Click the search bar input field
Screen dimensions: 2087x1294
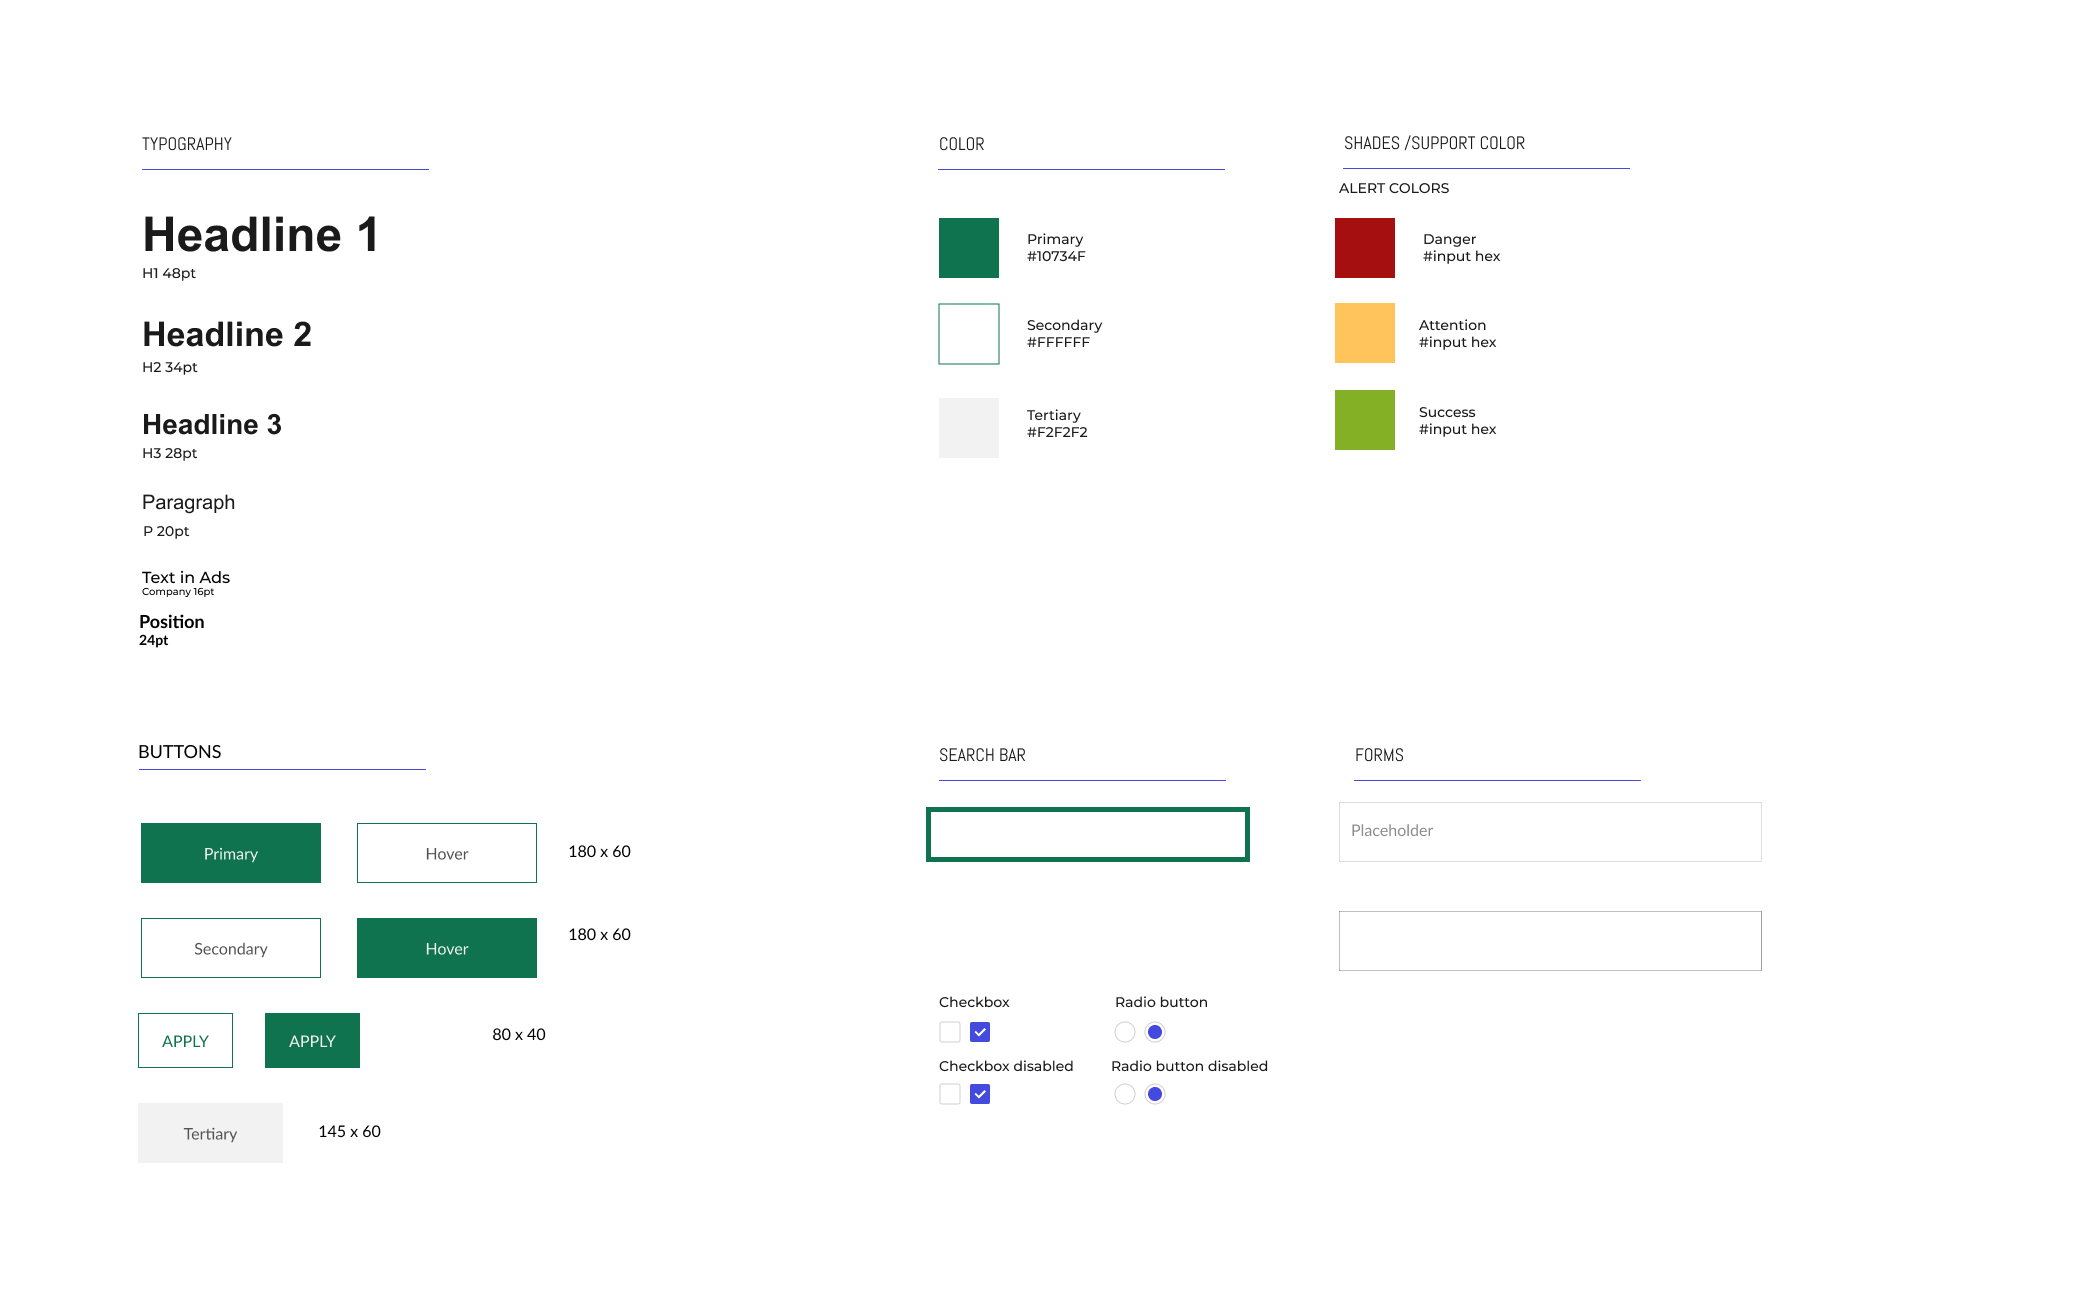[1087, 830]
